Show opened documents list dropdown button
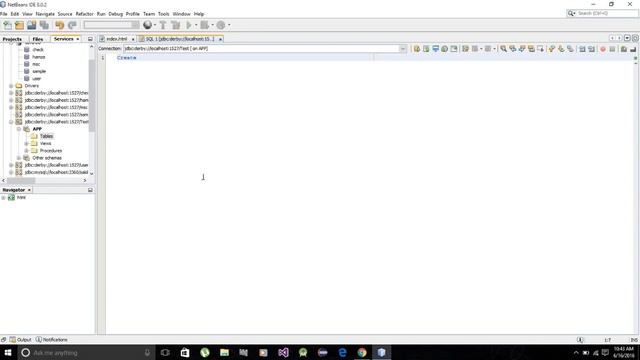Viewport: 640px width, 360px height. (627, 38)
